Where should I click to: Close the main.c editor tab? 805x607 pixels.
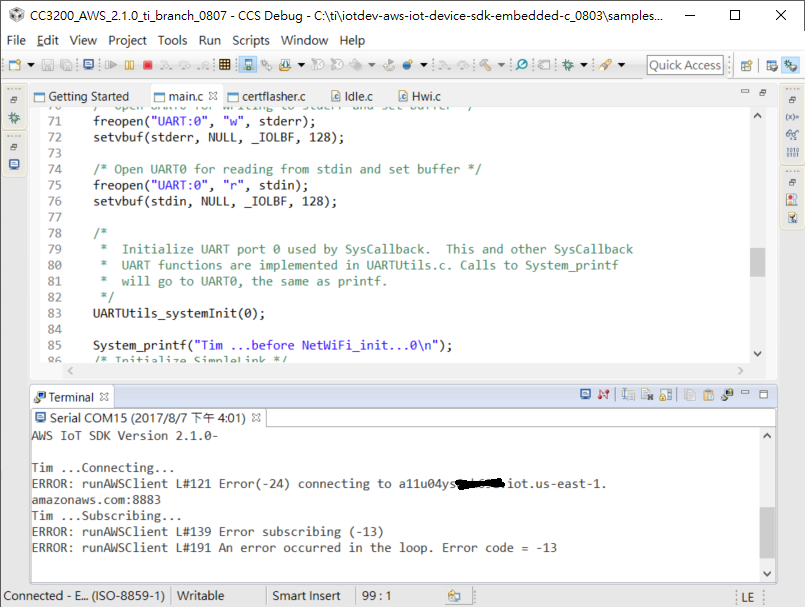point(213,96)
